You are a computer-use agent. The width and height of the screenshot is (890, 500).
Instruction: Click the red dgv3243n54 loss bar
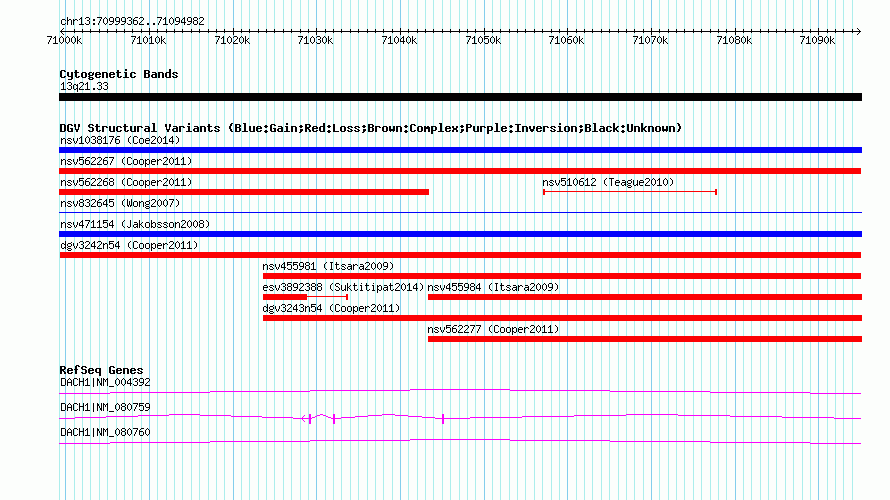(x=562, y=318)
